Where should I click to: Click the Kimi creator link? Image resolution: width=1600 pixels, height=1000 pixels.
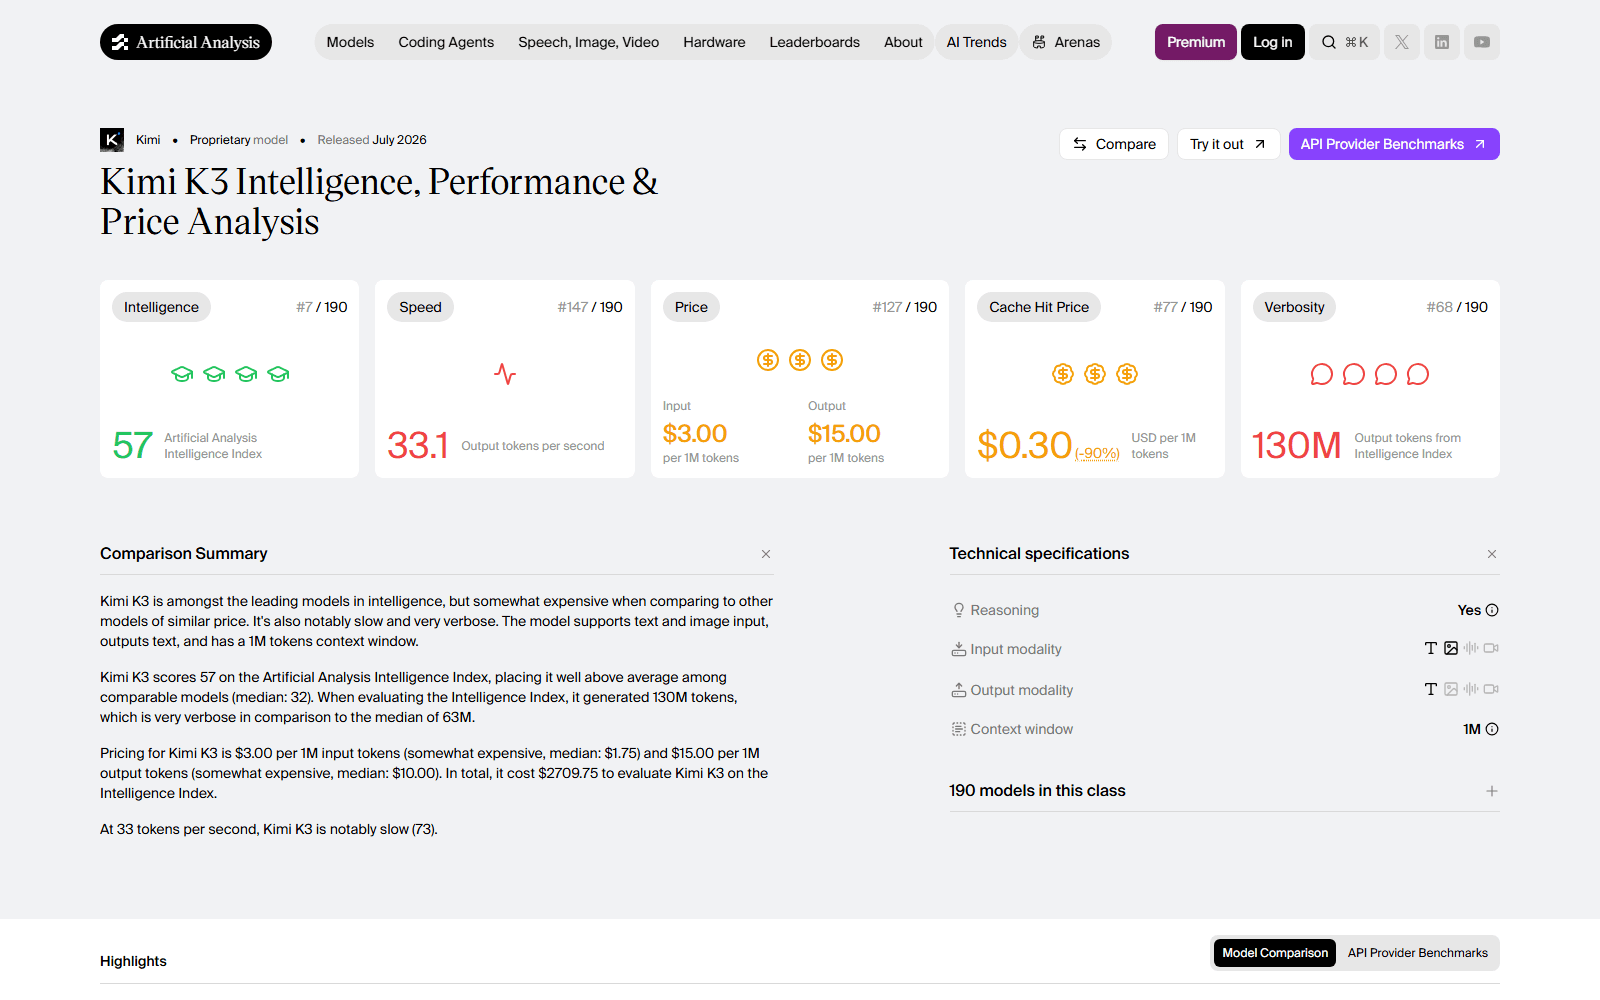pyautogui.click(x=148, y=140)
